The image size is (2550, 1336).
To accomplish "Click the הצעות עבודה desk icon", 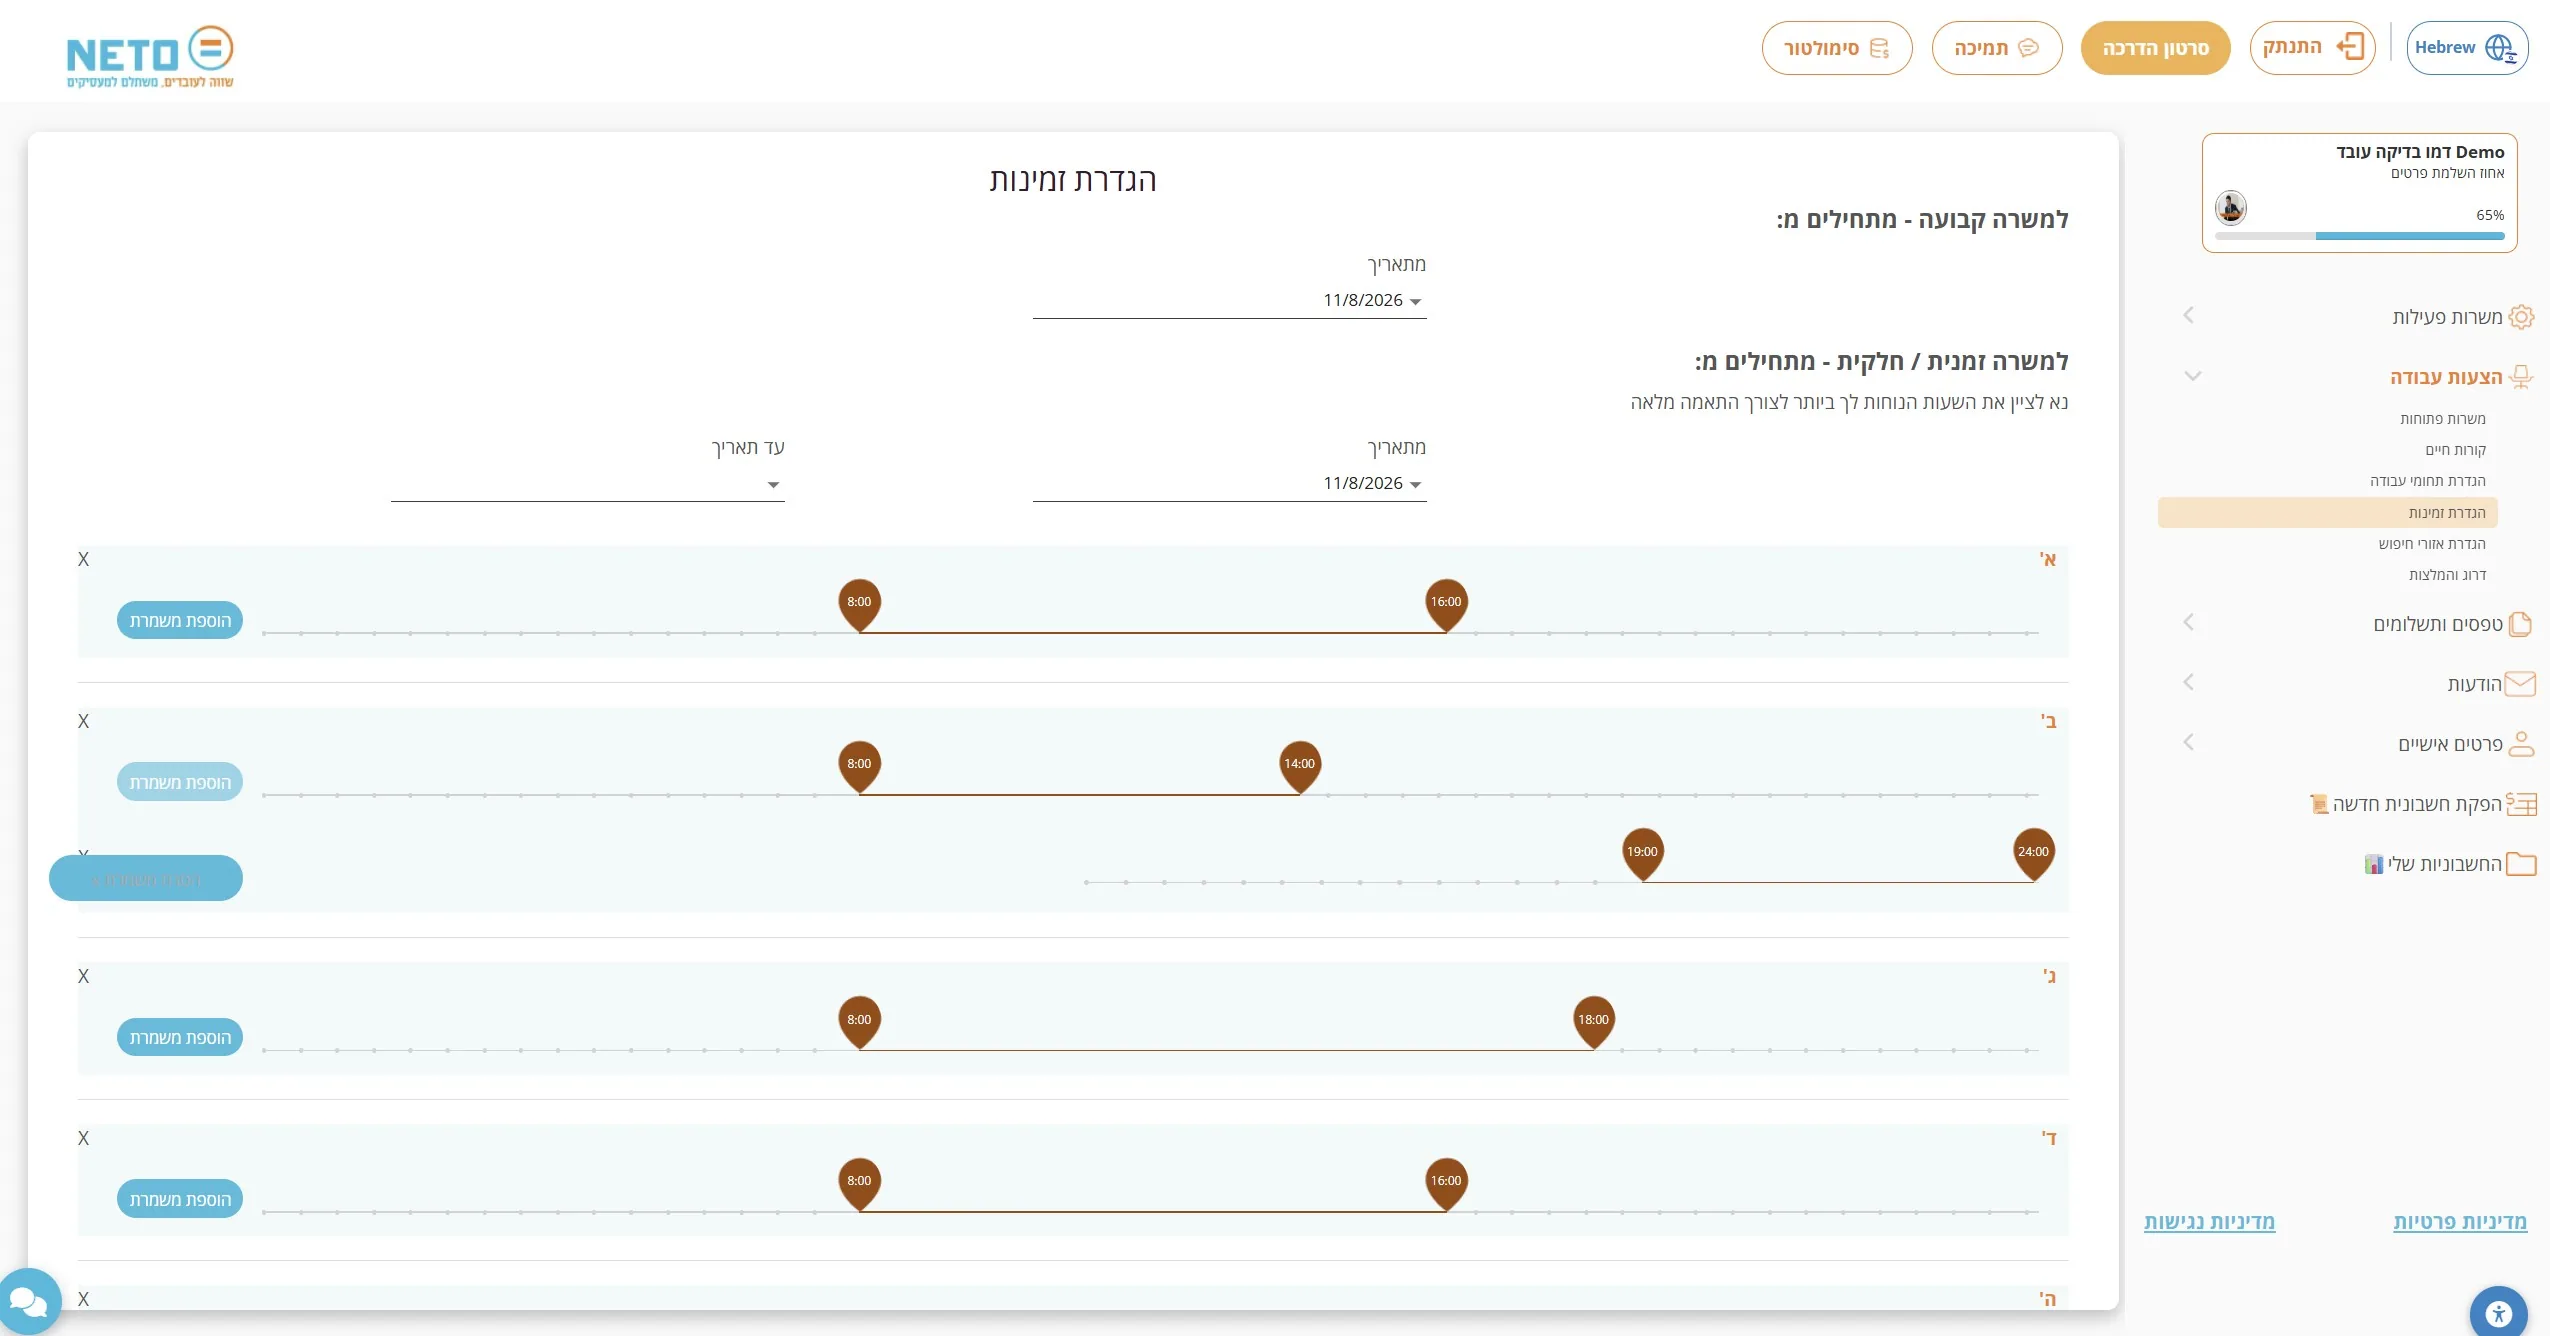I will tap(2521, 377).
